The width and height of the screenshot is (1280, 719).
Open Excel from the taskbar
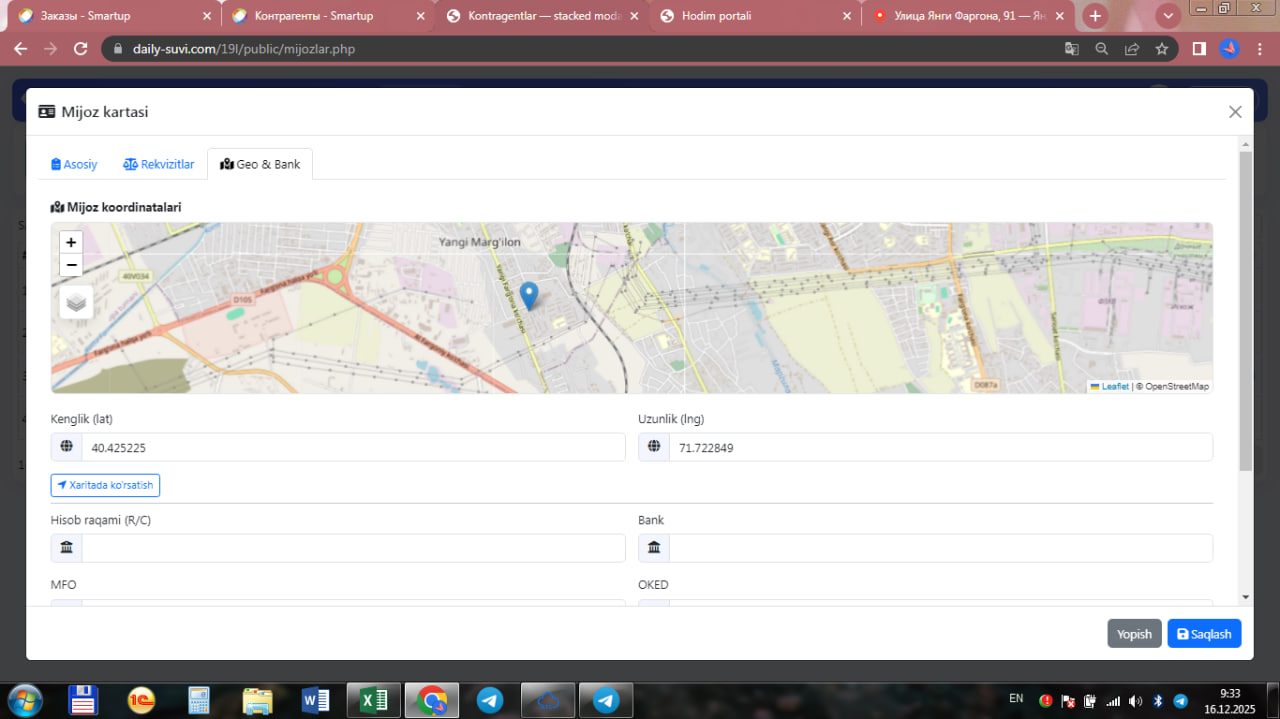[x=374, y=700]
